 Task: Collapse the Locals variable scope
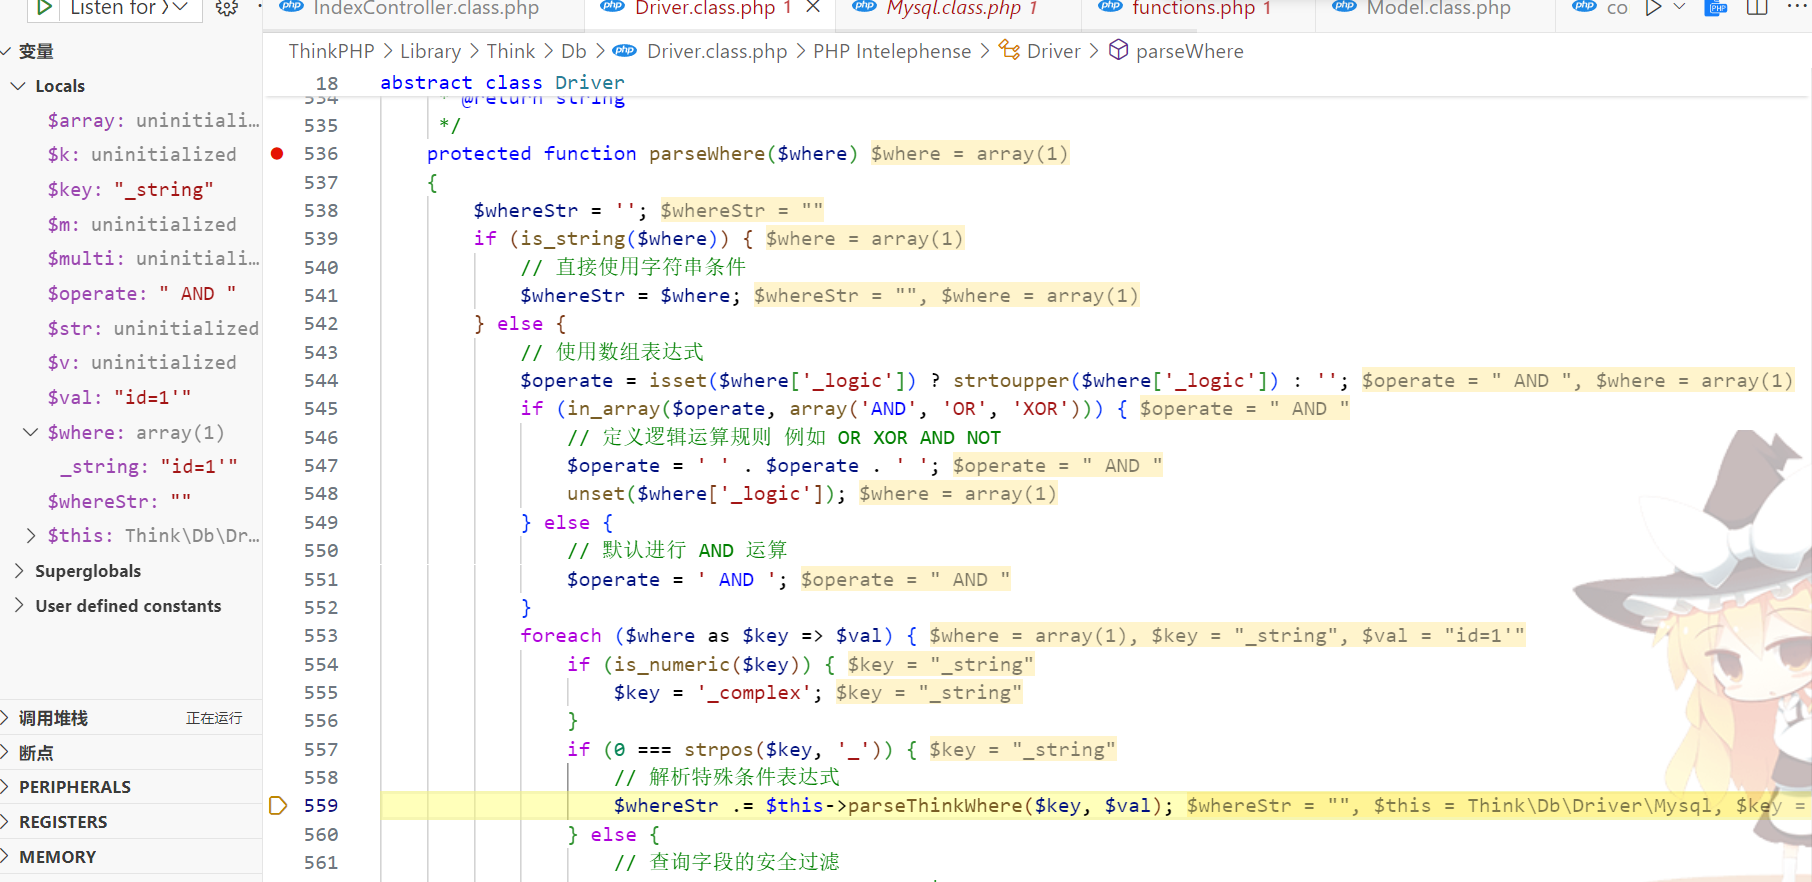point(18,86)
